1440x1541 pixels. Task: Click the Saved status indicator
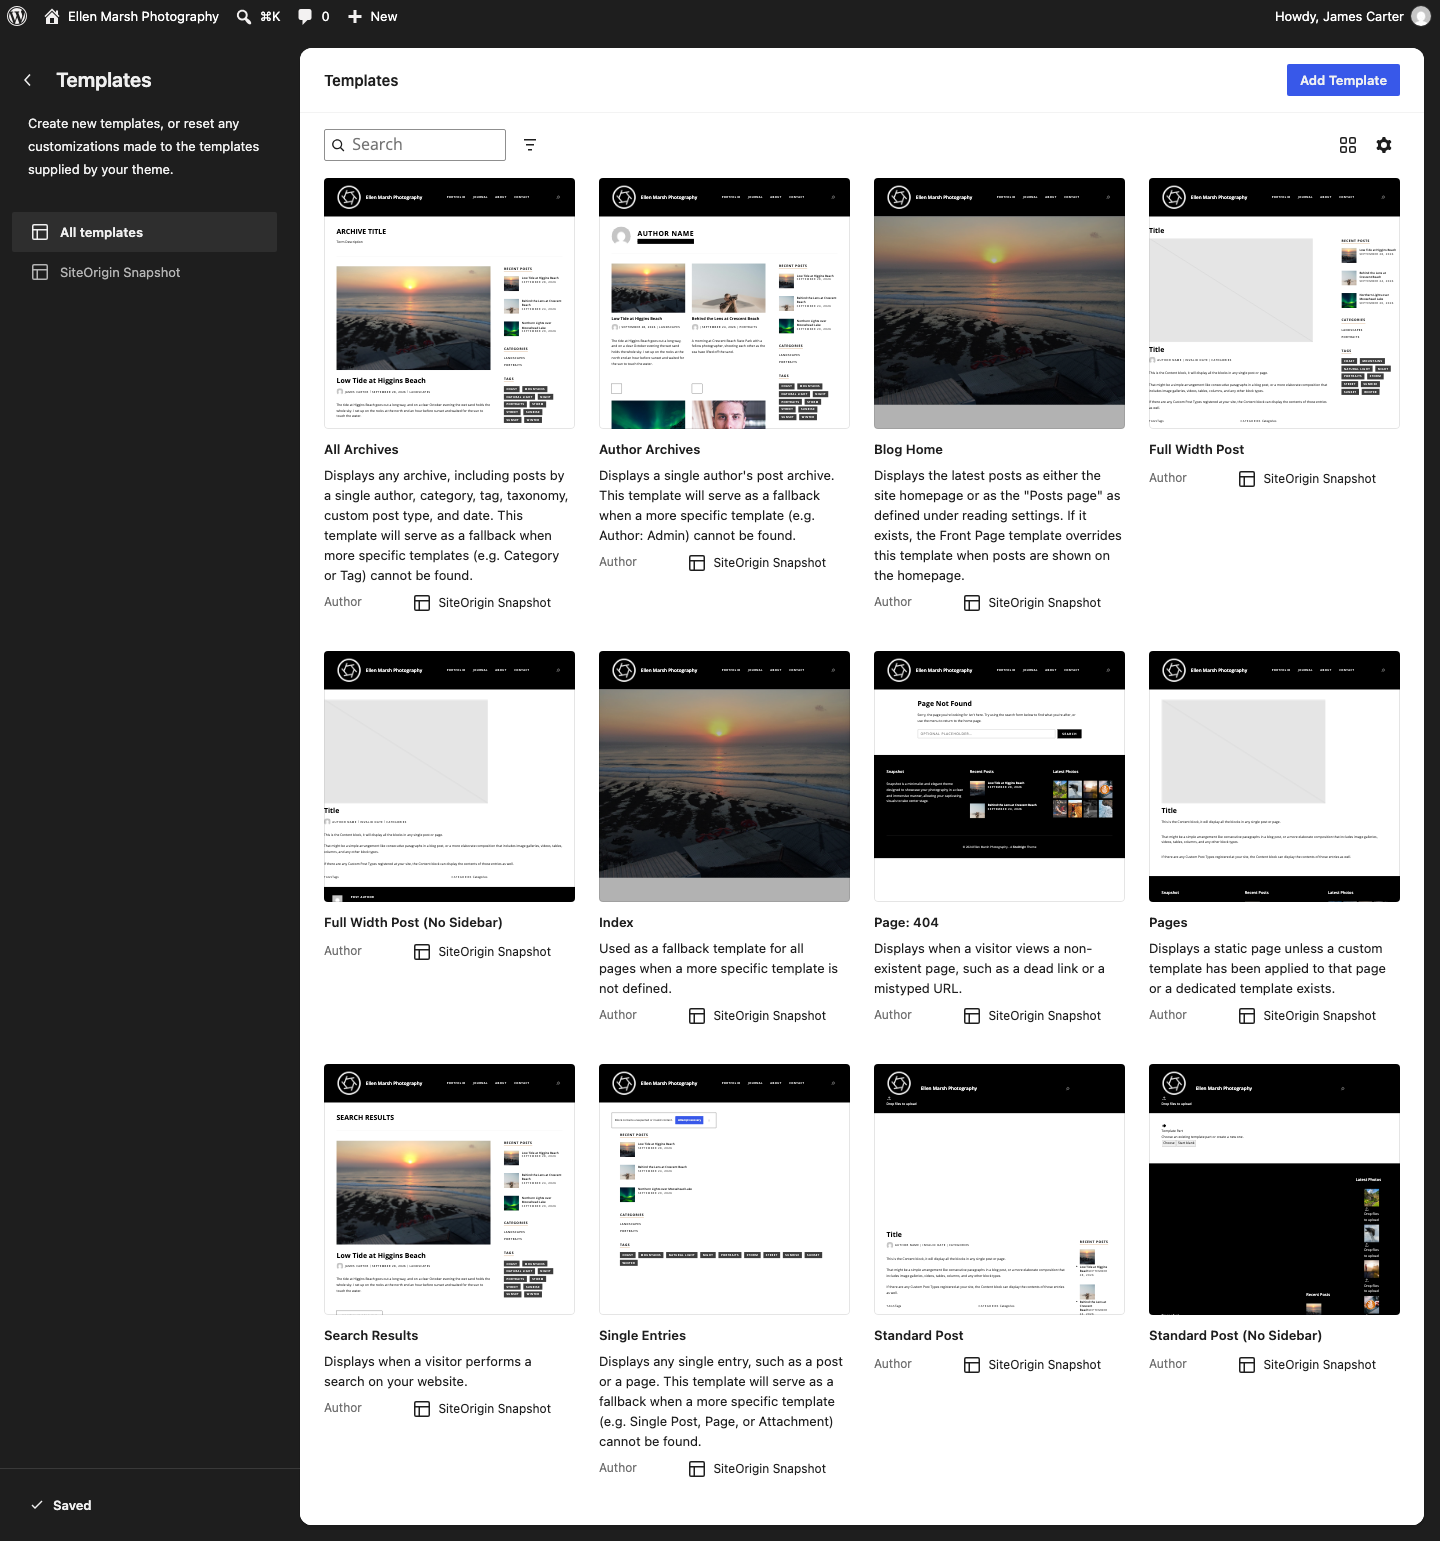point(61,1505)
